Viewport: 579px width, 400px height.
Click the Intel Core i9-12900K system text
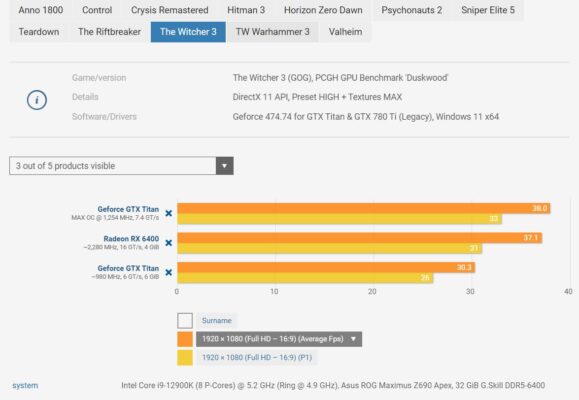click(x=333, y=385)
